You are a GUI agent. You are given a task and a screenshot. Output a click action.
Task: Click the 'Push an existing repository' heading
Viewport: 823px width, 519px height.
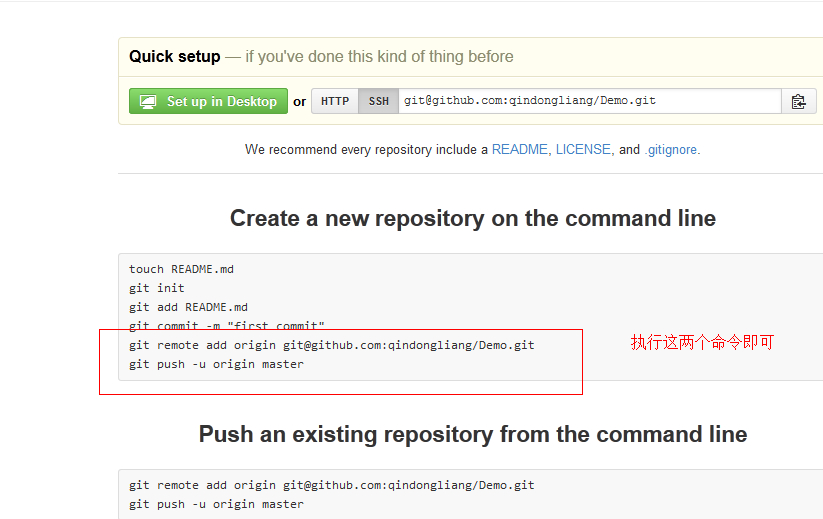(473, 435)
